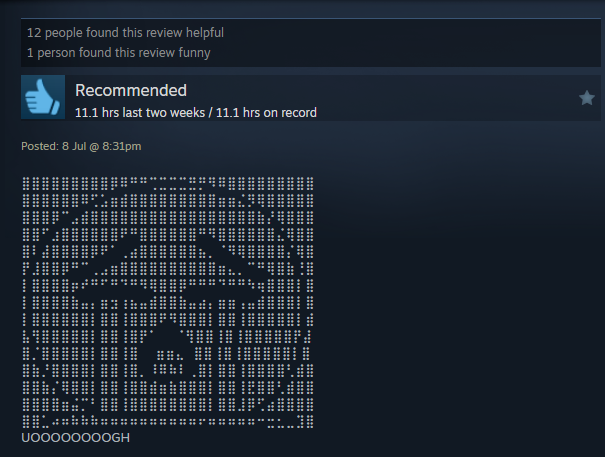The width and height of the screenshot is (605, 457).
Task: Click '1 person found this review funny'
Action: coord(118,52)
